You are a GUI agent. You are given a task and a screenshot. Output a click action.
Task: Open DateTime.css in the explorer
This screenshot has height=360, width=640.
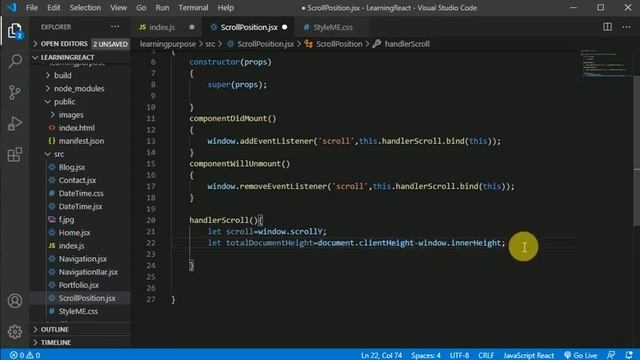pyautogui.click(x=81, y=193)
